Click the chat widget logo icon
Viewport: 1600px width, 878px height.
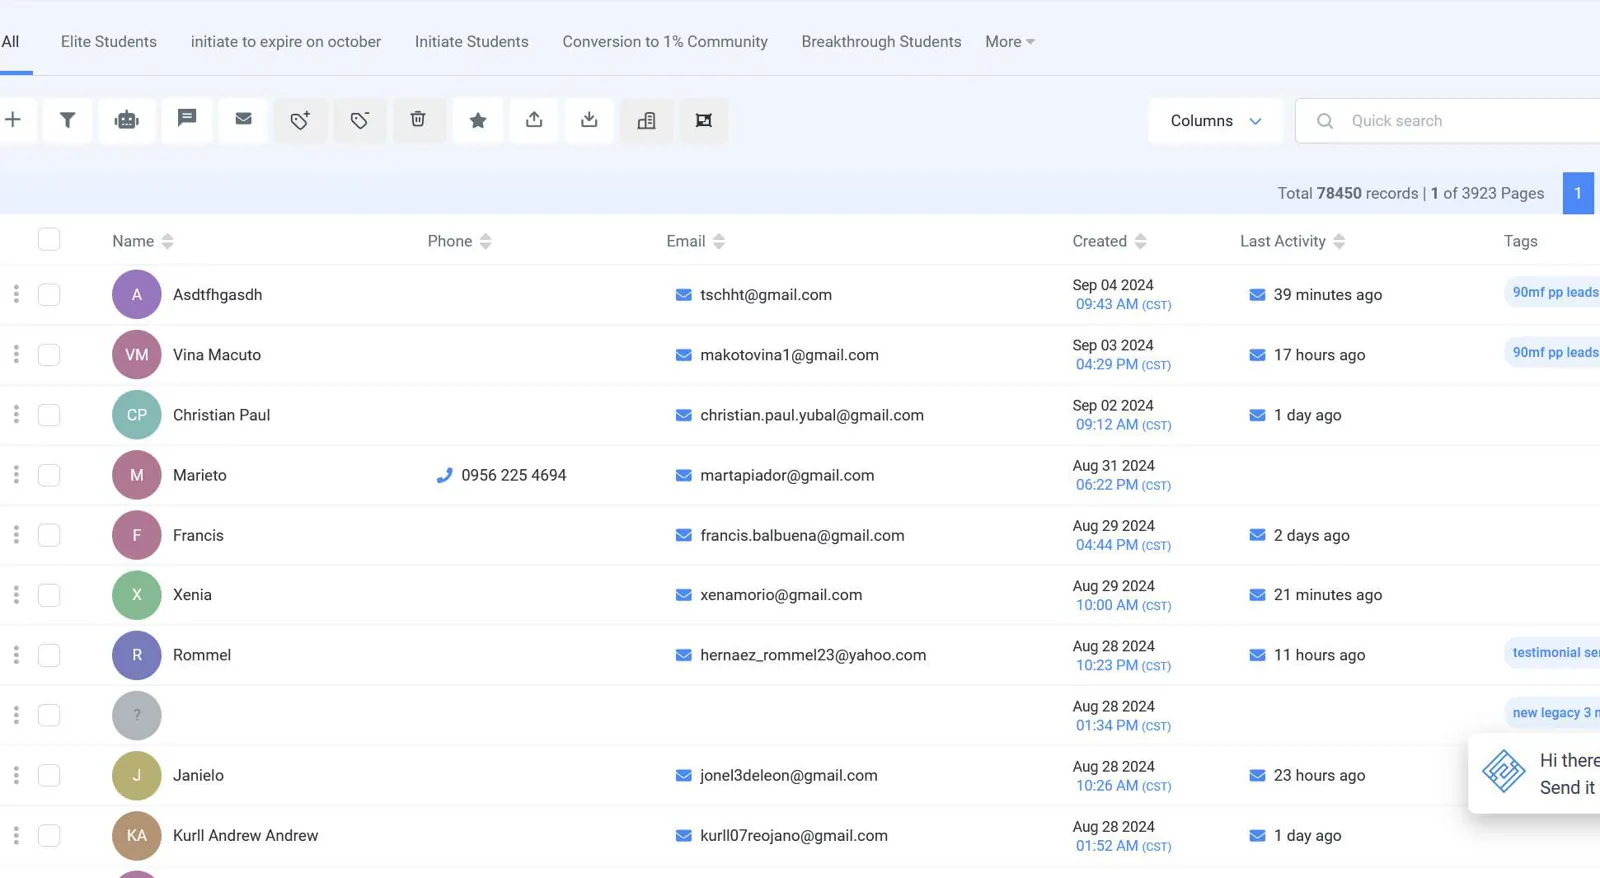(x=1503, y=771)
